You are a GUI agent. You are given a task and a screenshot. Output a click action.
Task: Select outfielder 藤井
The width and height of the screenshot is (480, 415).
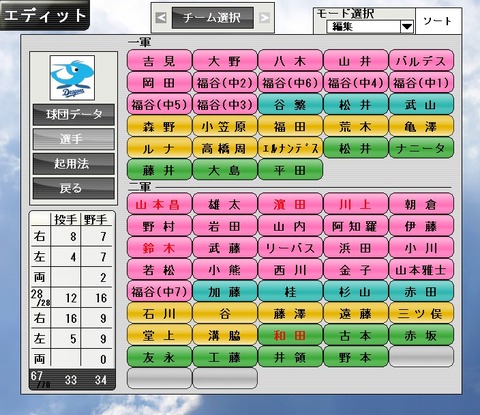click(159, 170)
